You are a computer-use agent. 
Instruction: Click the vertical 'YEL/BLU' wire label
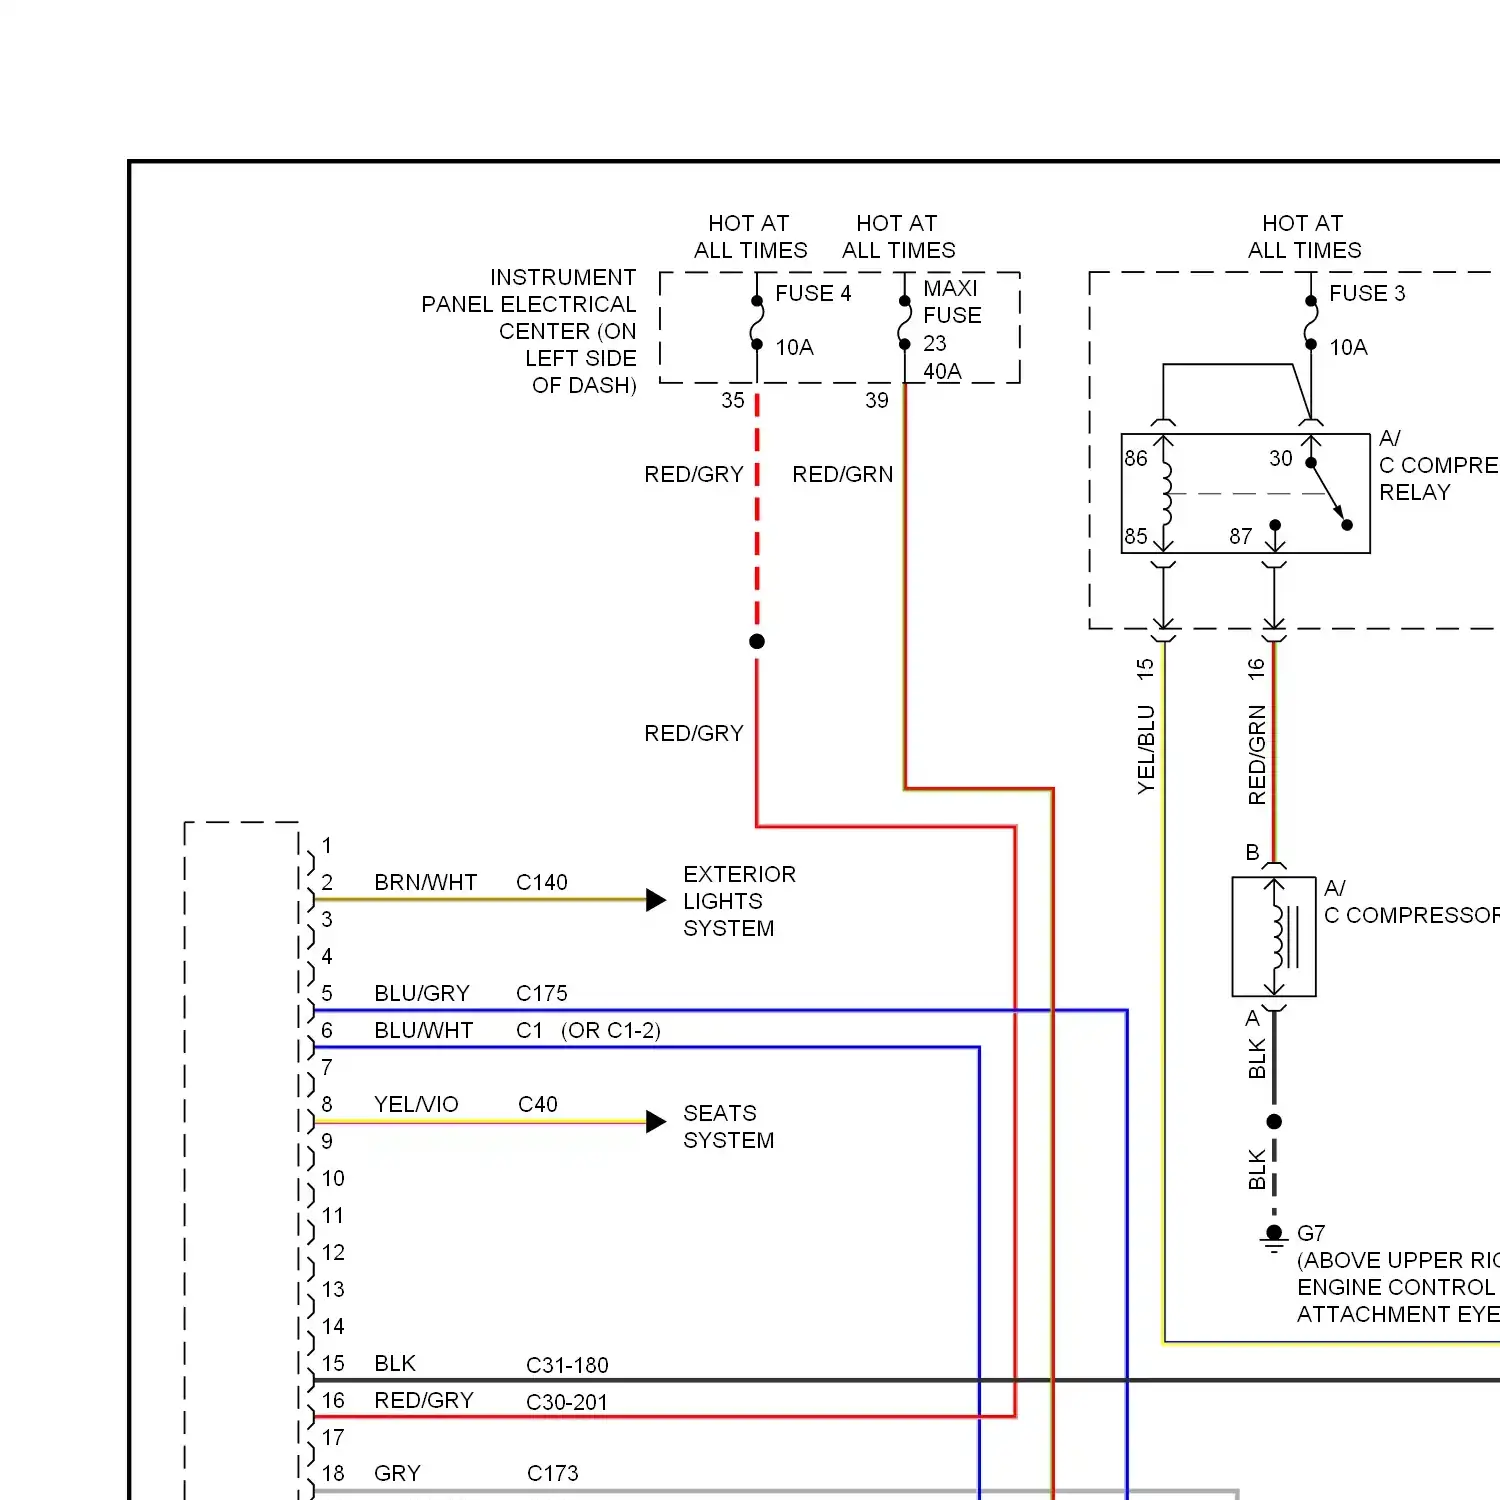pos(1146,750)
